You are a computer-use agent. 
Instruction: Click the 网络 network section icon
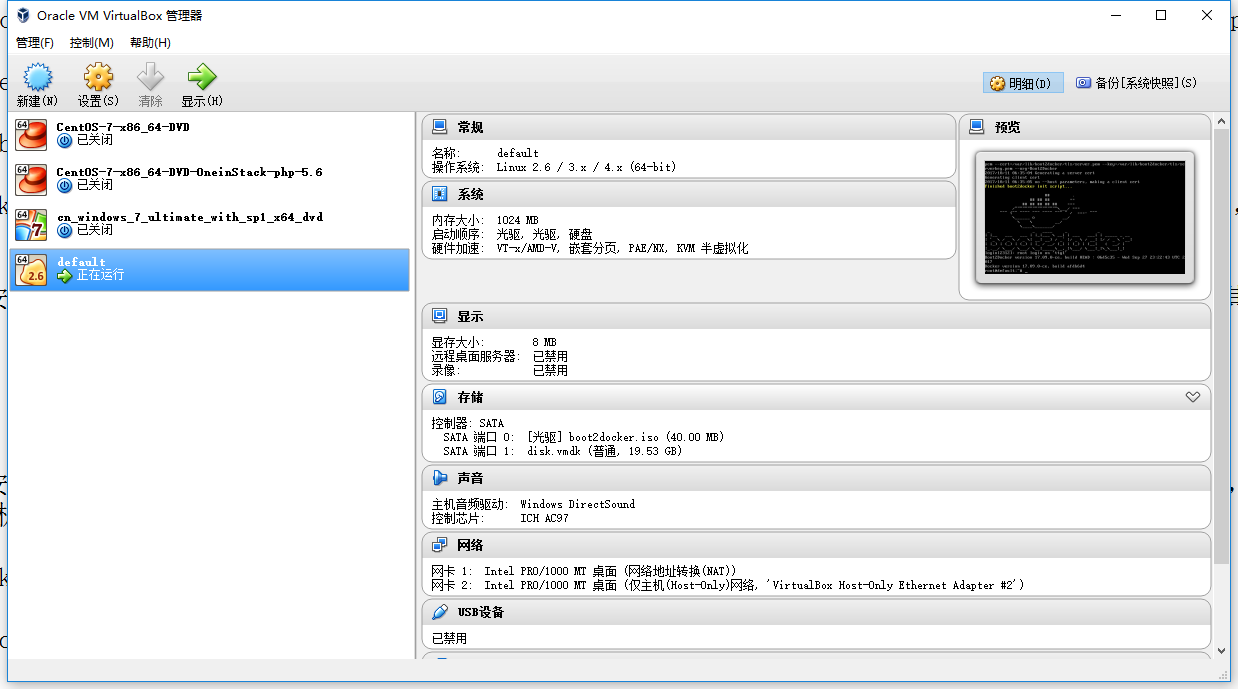tap(440, 545)
